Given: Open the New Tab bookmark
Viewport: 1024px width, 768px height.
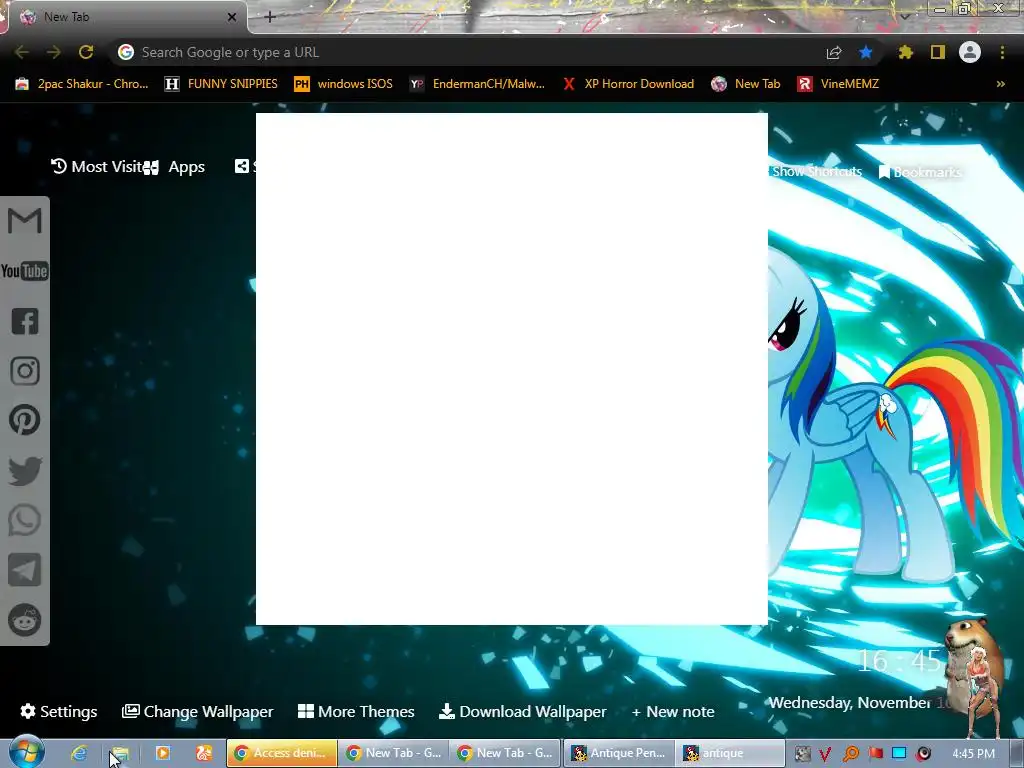Looking at the screenshot, I should (x=746, y=84).
